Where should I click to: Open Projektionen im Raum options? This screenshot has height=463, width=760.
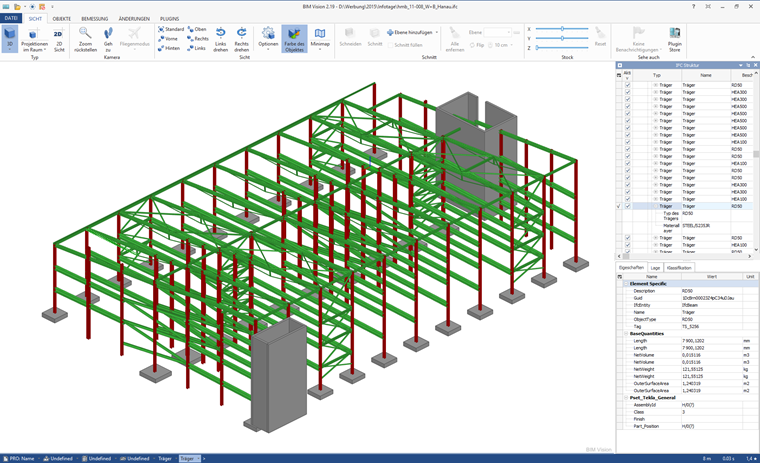34,40
